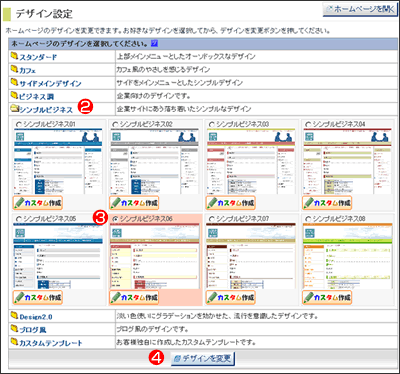The image size is (400, 374).
Task: Expand the ビジネス調 design folder
Action: tap(36, 97)
